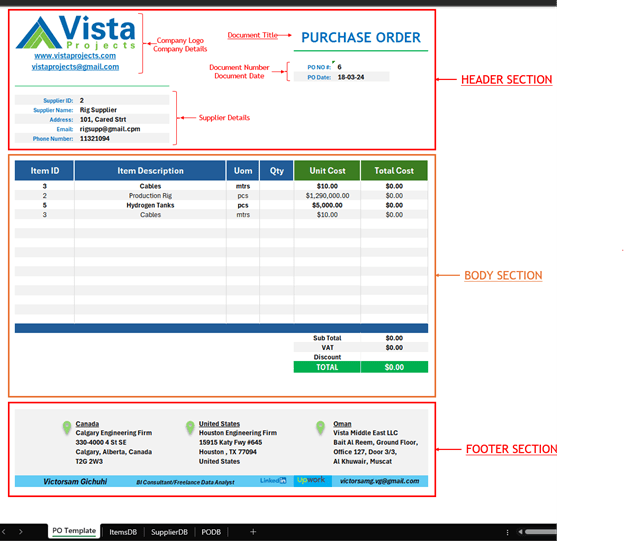Open the www.vistaprojects.com link
Image resolution: width=624 pixels, height=541 pixels.
click(x=75, y=56)
